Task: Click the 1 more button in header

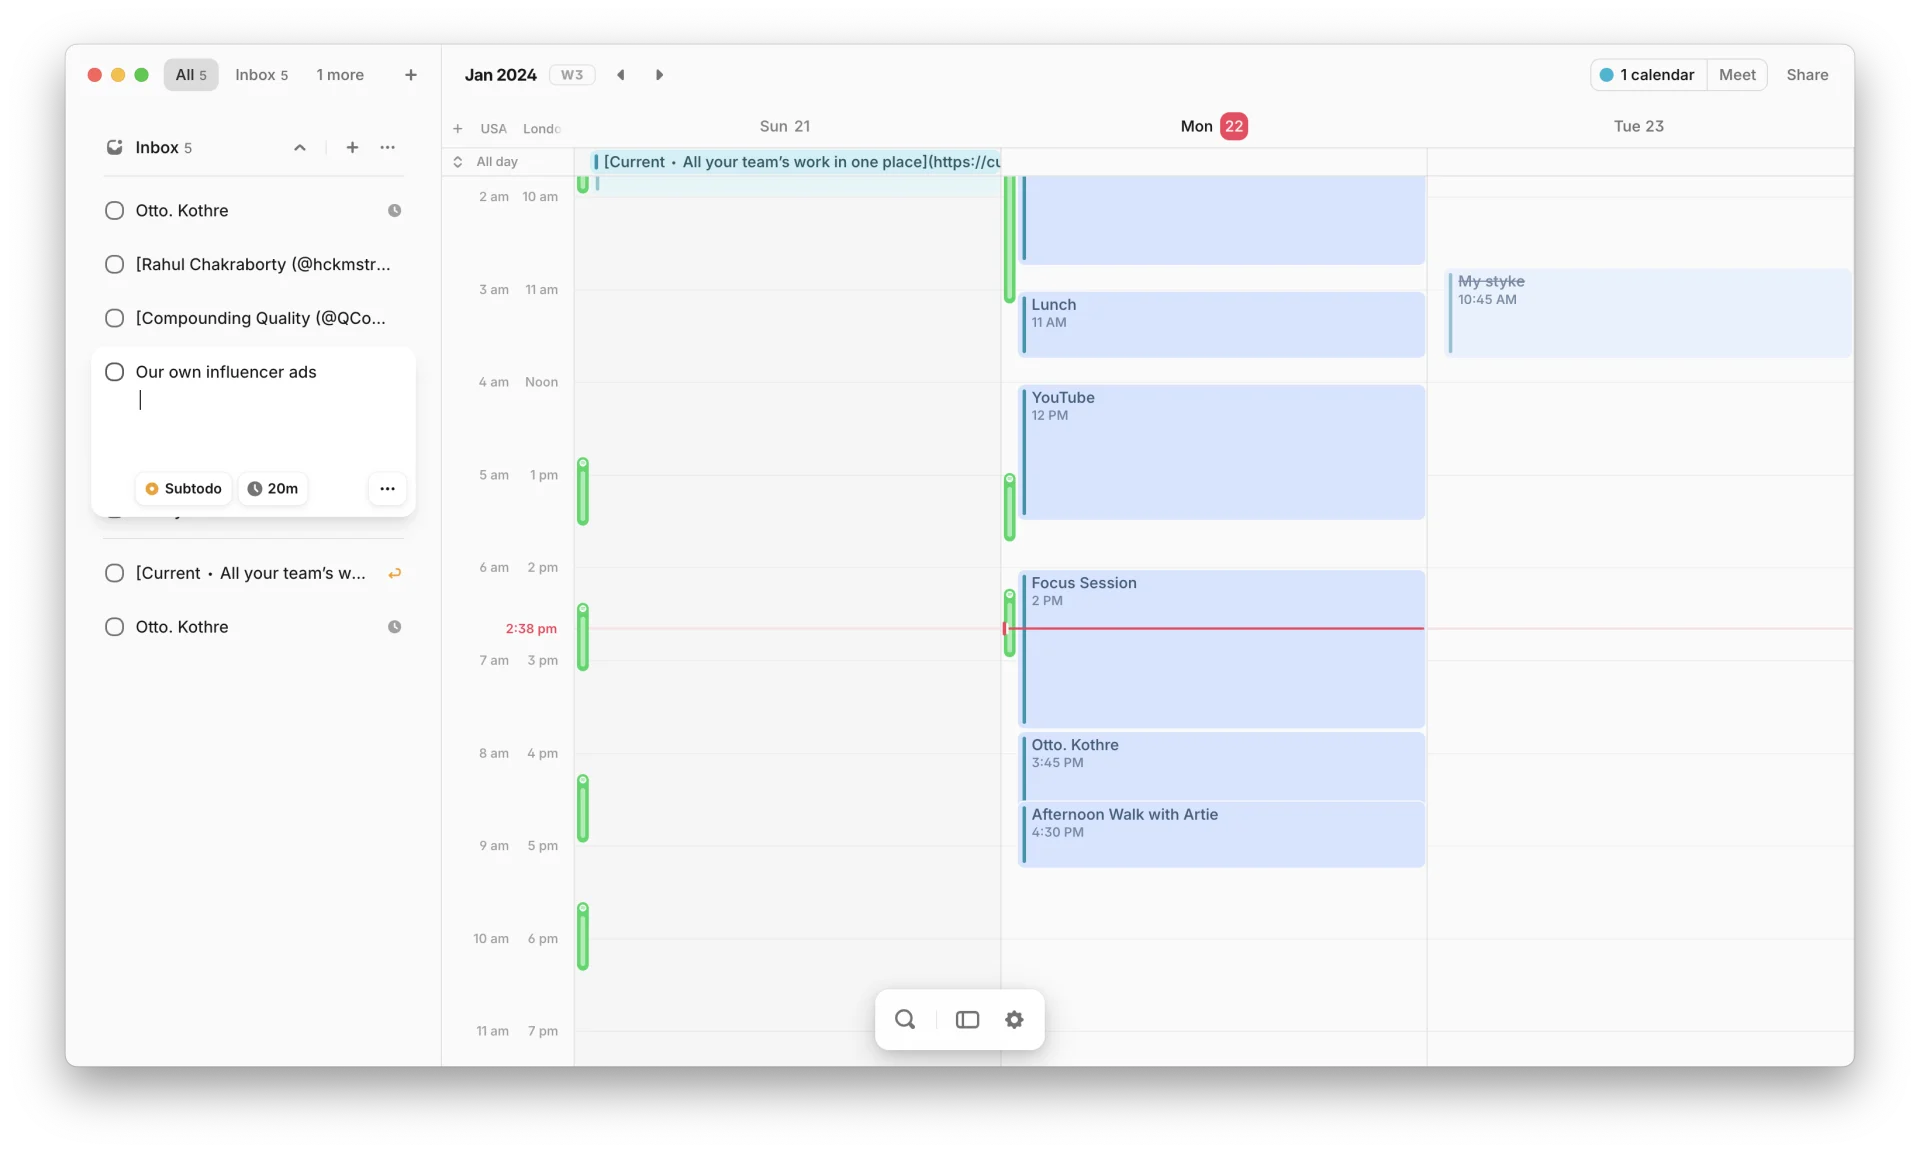Action: tap(339, 73)
